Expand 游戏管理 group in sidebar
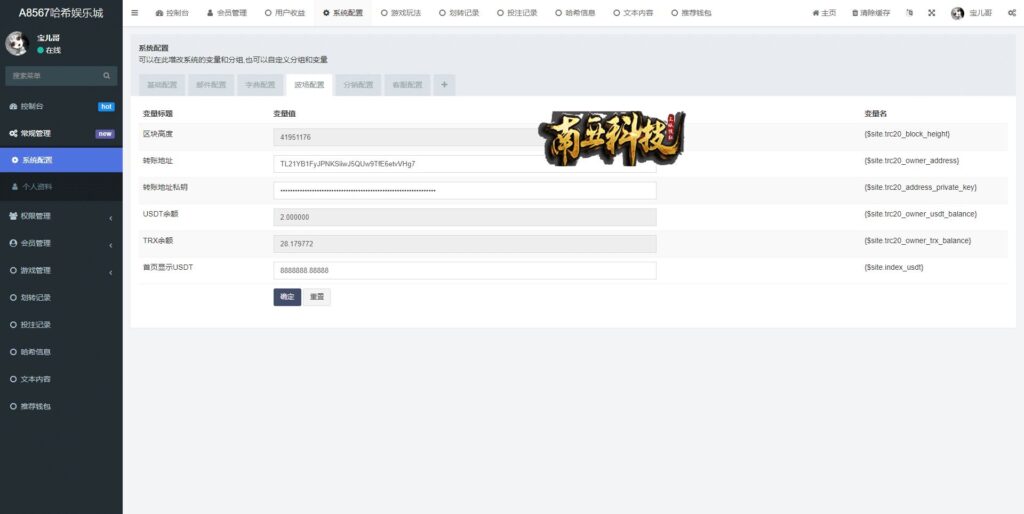Image resolution: width=1024 pixels, height=514 pixels. click(61, 270)
